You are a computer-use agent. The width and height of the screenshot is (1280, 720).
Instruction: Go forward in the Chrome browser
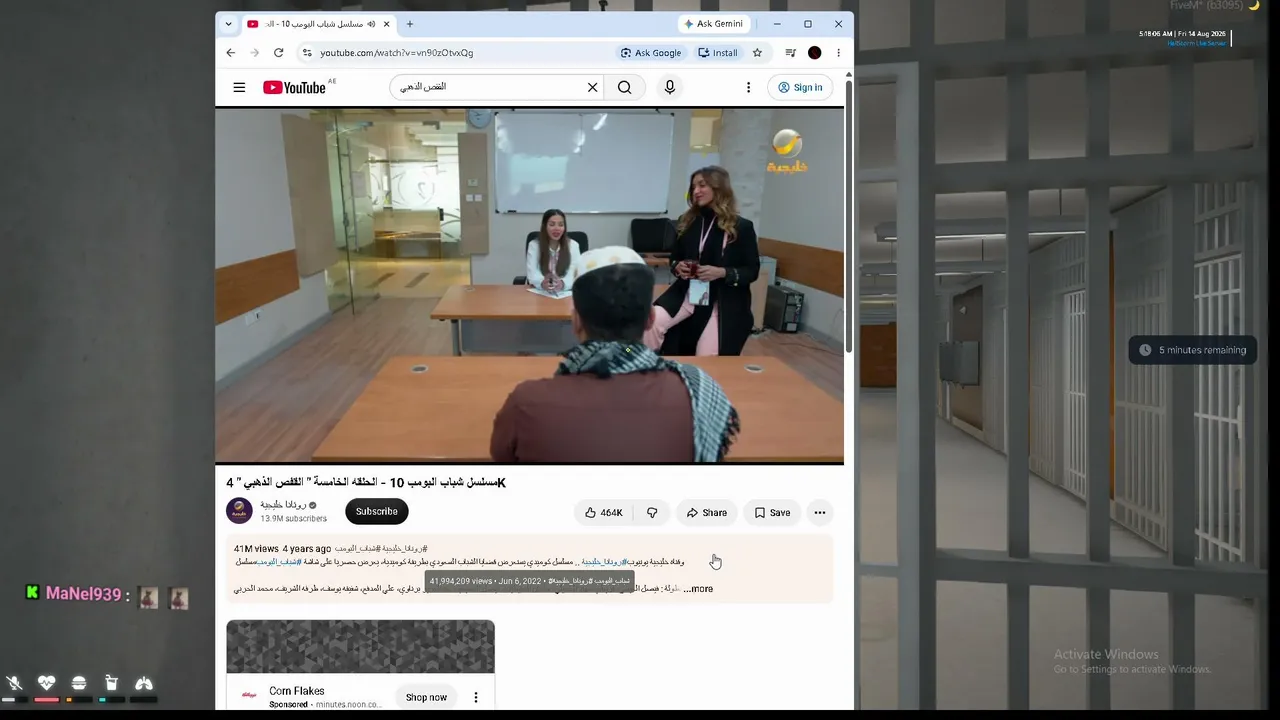(x=254, y=53)
